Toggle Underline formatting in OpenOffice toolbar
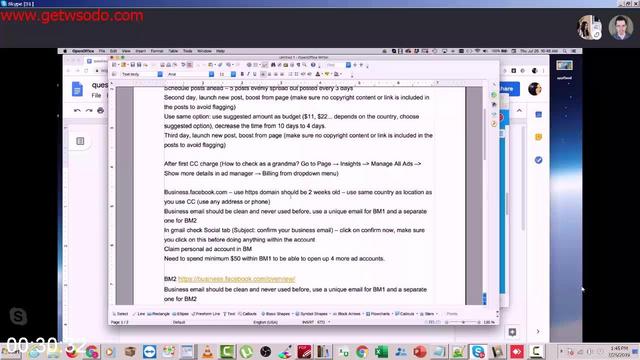This screenshot has height=360, width=640. coord(254,74)
